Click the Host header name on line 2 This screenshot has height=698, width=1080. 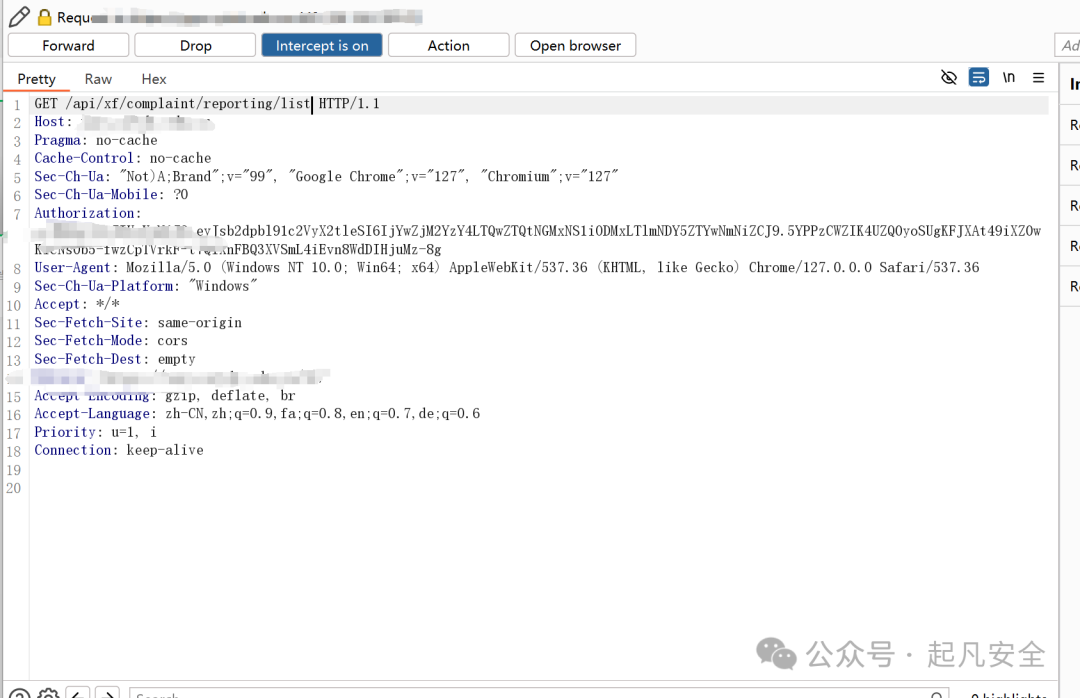click(52, 122)
